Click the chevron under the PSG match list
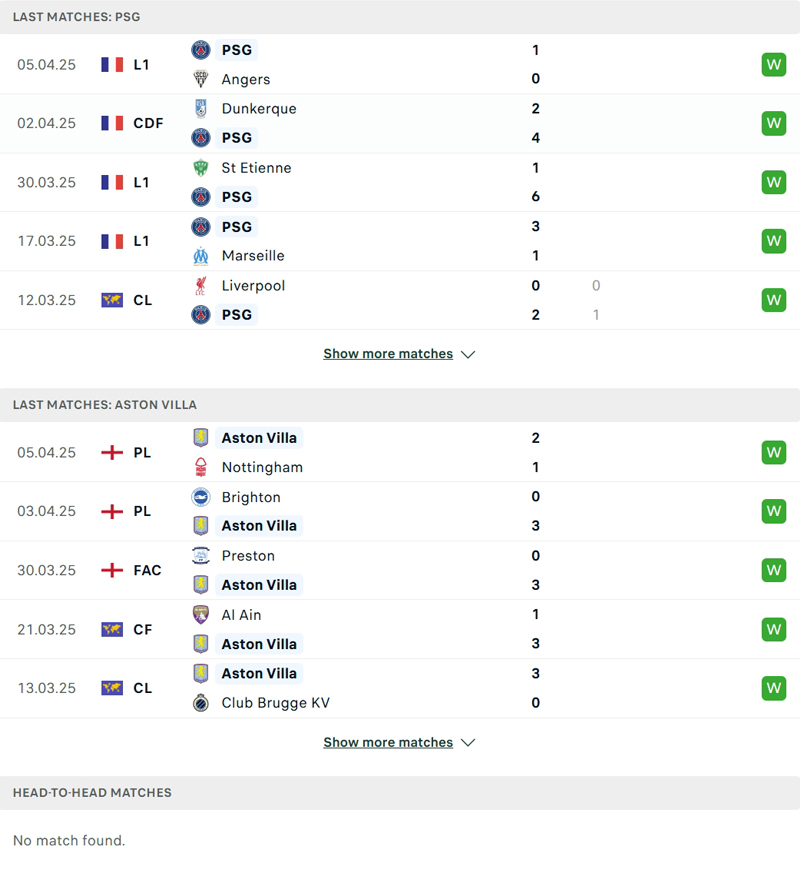The height and width of the screenshot is (870, 800). [468, 353]
